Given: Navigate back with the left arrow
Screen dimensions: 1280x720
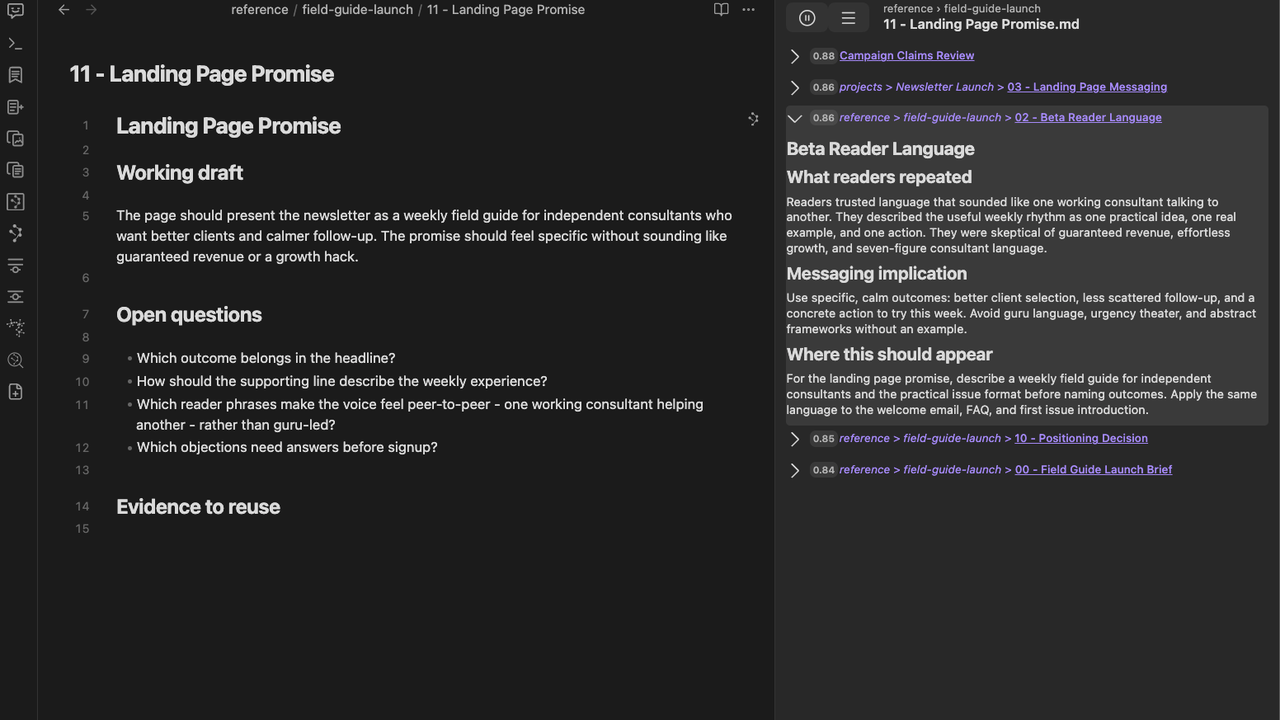Looking at the screenshot, I should click(x=64, y=10).
